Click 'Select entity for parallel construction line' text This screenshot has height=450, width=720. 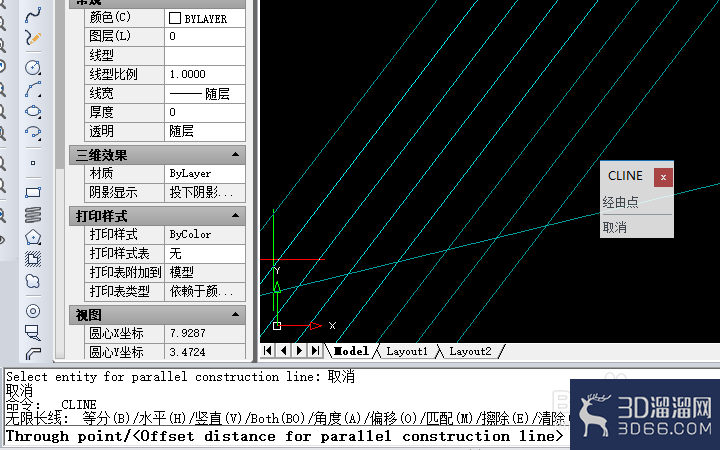[163, 377]
